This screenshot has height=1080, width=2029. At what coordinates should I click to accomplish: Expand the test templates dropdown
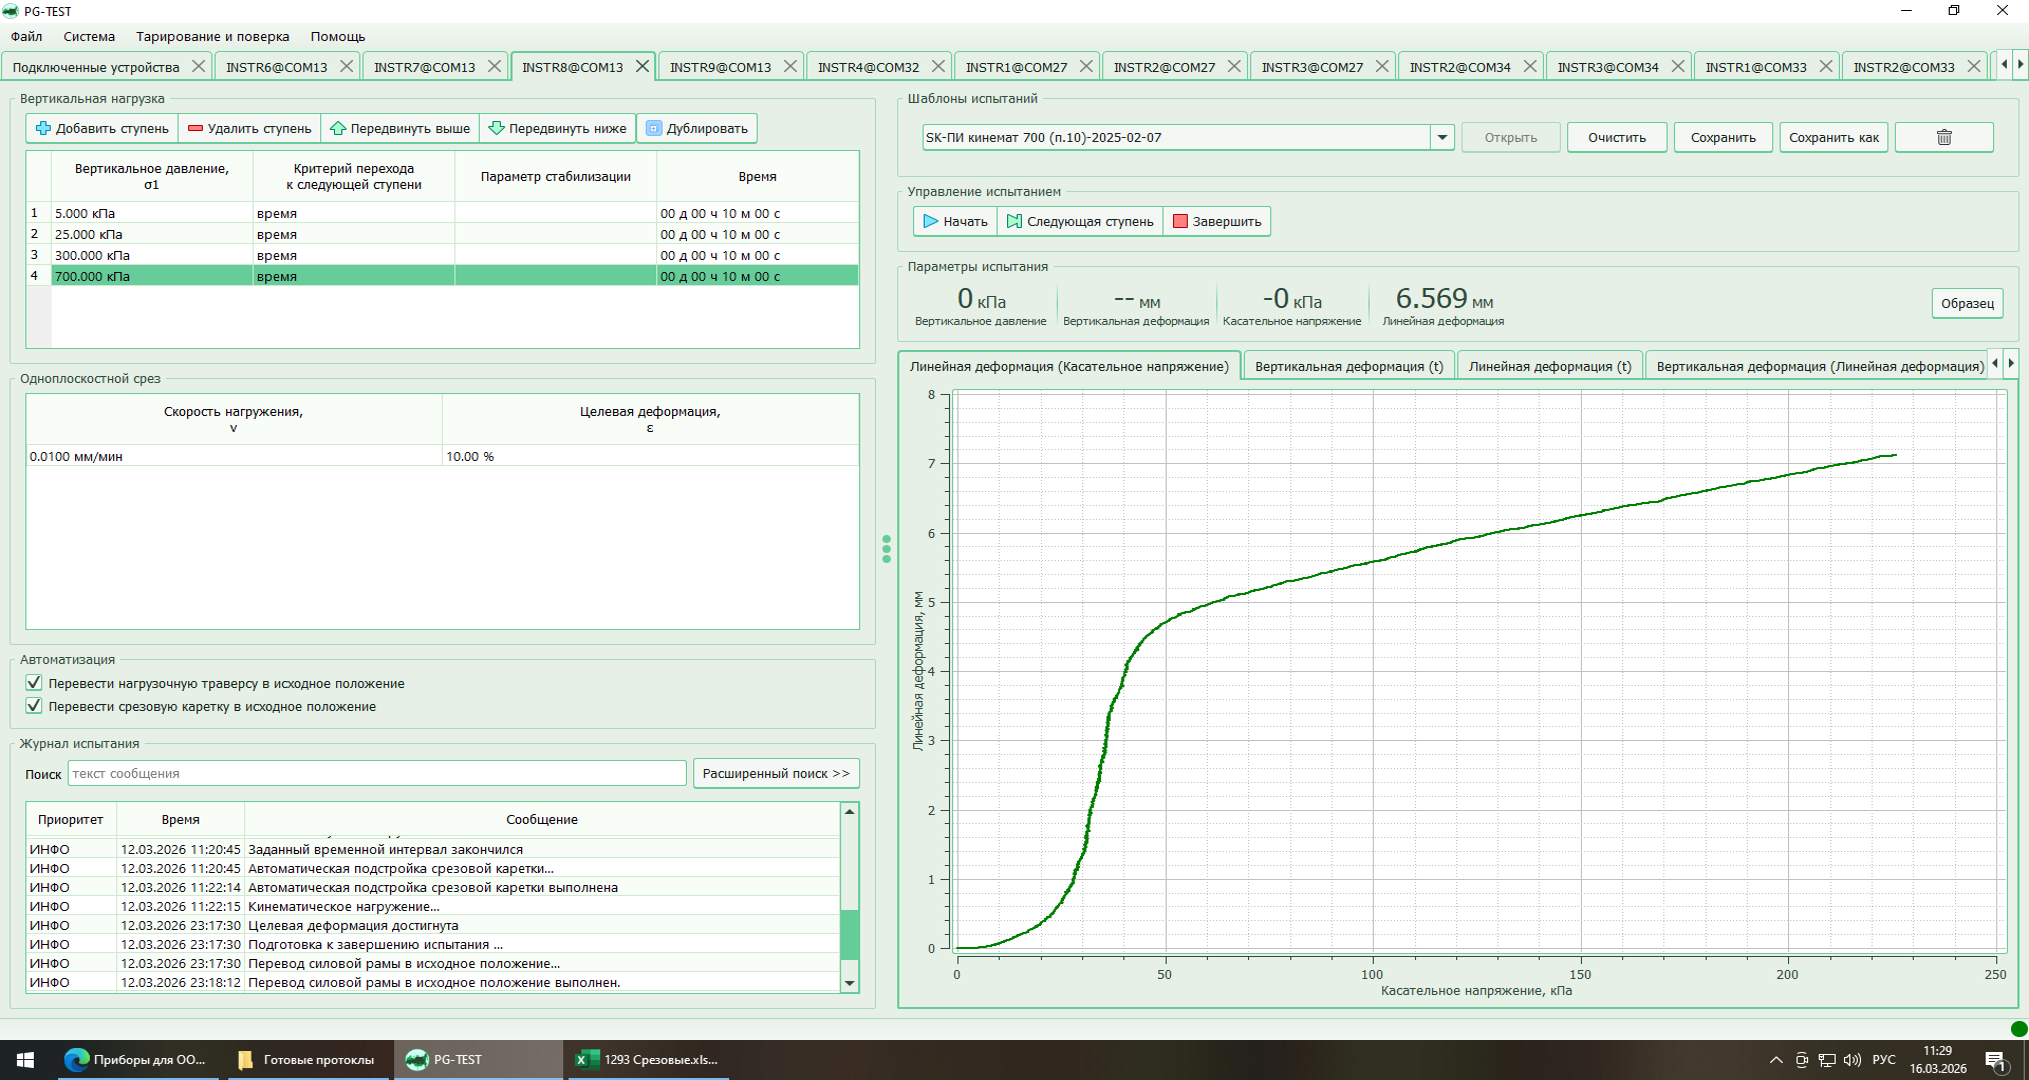(x=1442, y=137)
